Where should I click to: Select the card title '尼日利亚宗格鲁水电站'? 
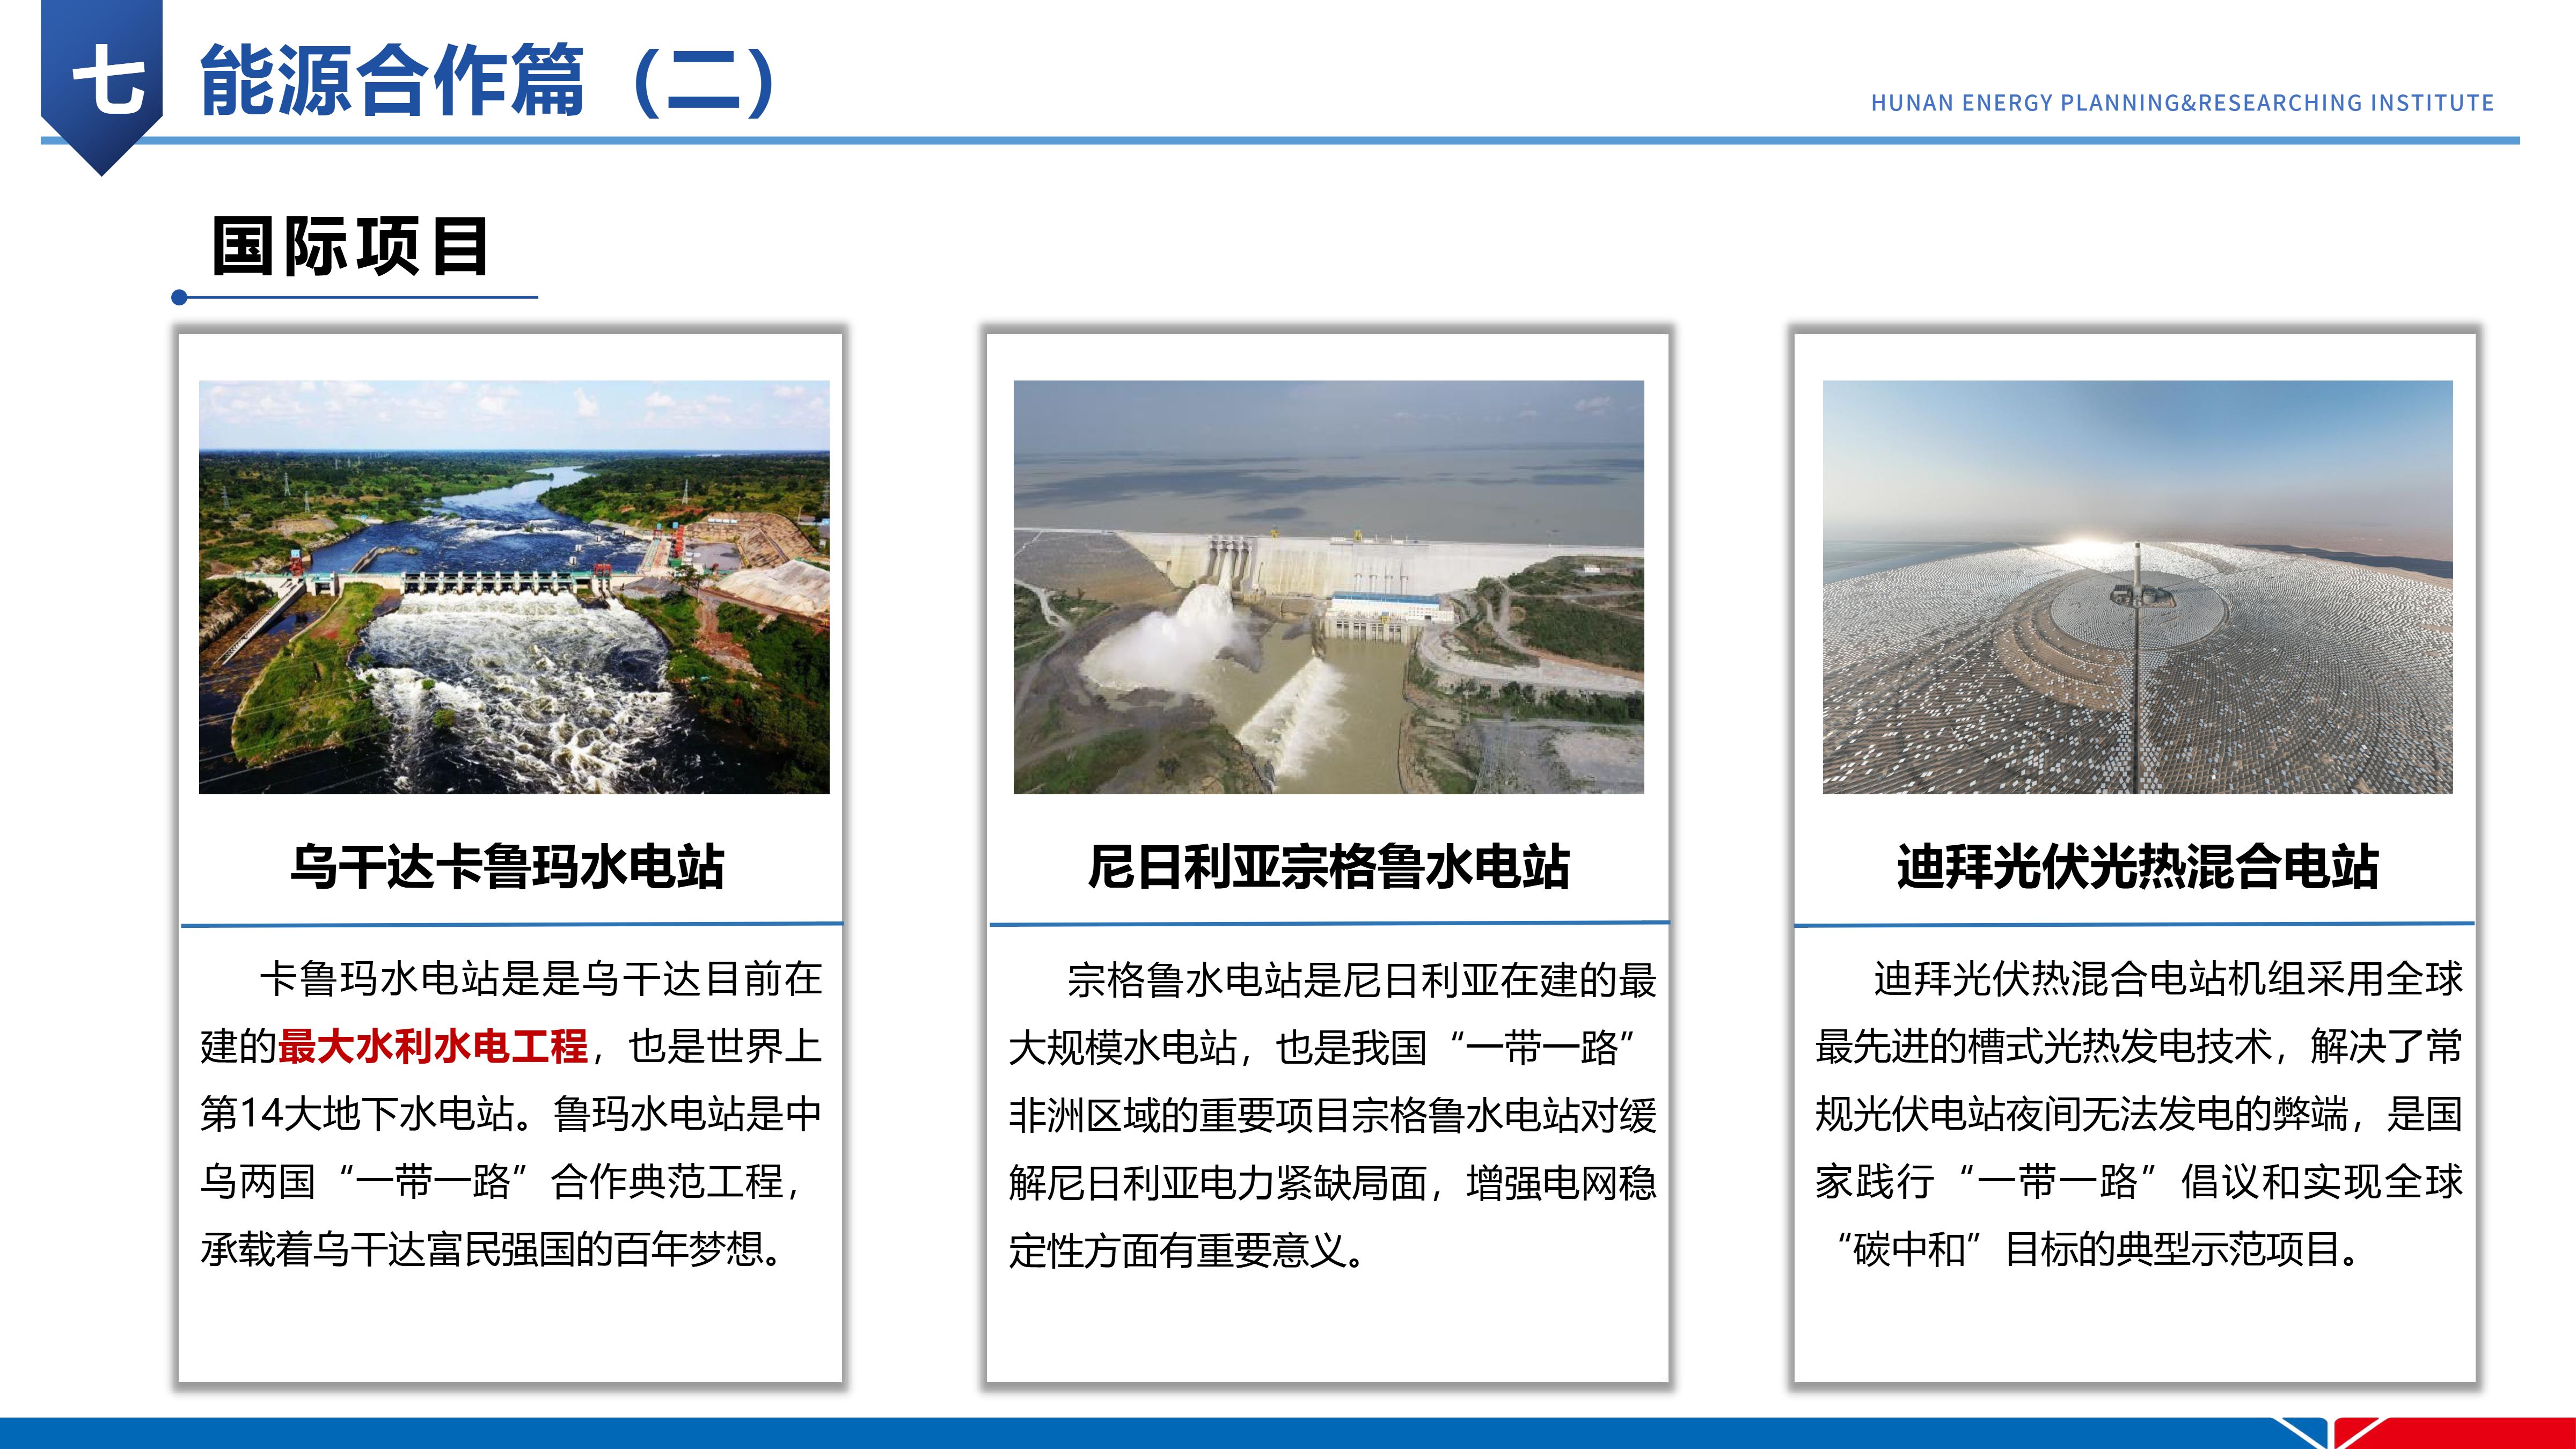[1328, 866]
